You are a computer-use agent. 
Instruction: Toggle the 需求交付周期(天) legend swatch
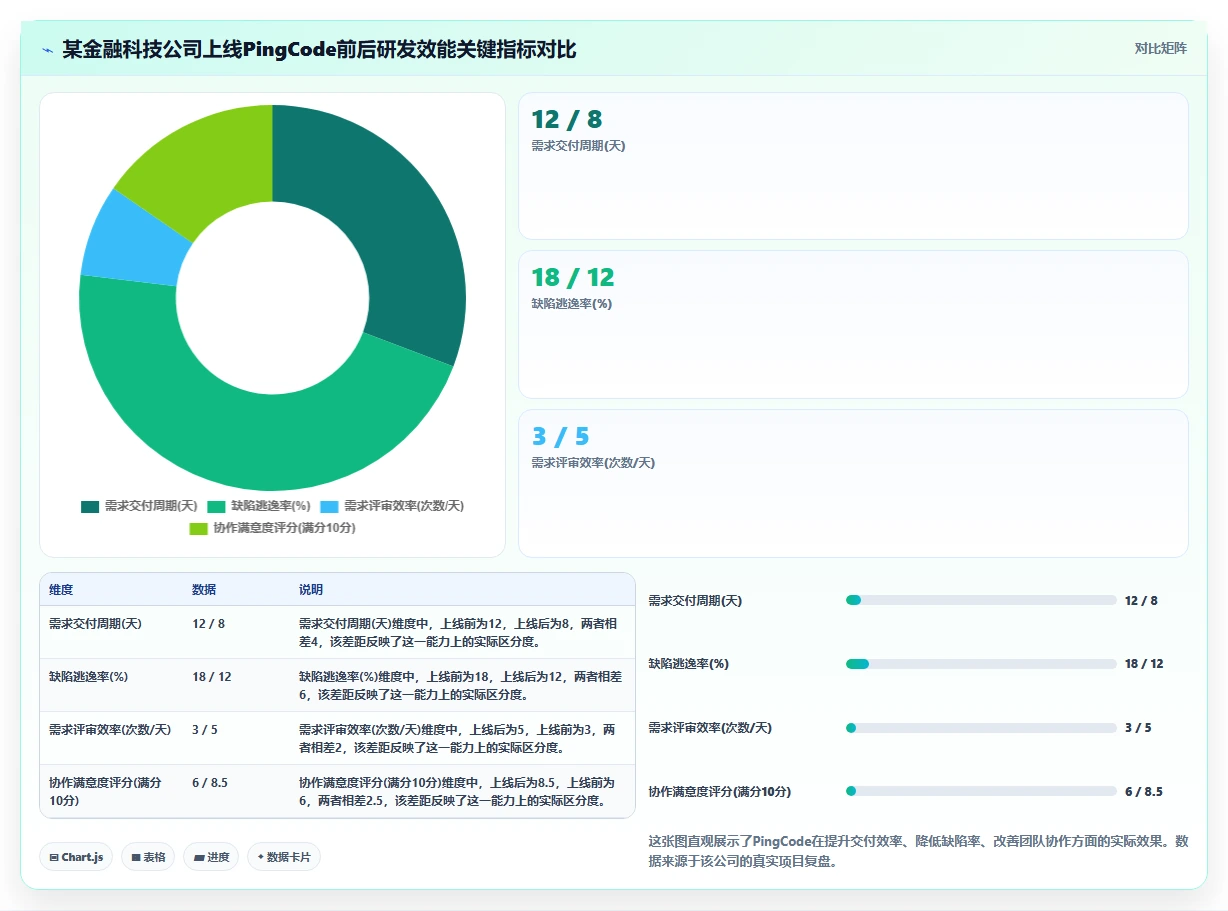(90, 506)
